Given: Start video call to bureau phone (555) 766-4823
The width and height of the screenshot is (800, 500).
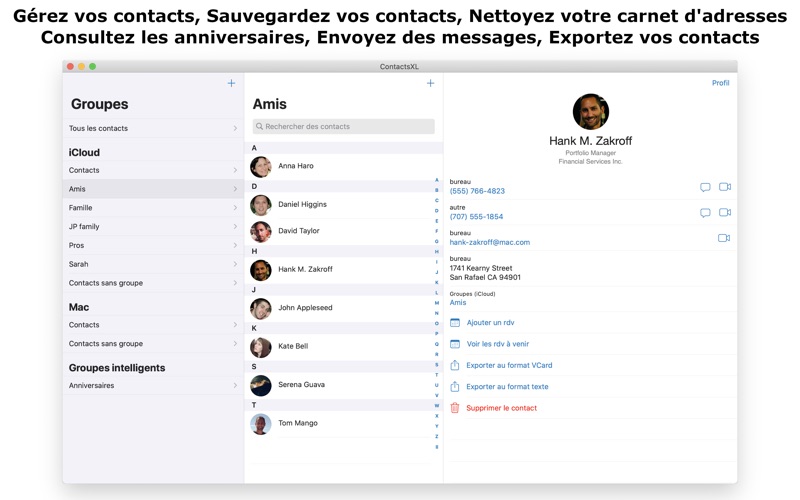Looking at the screenshot, I should pos(724,187).
